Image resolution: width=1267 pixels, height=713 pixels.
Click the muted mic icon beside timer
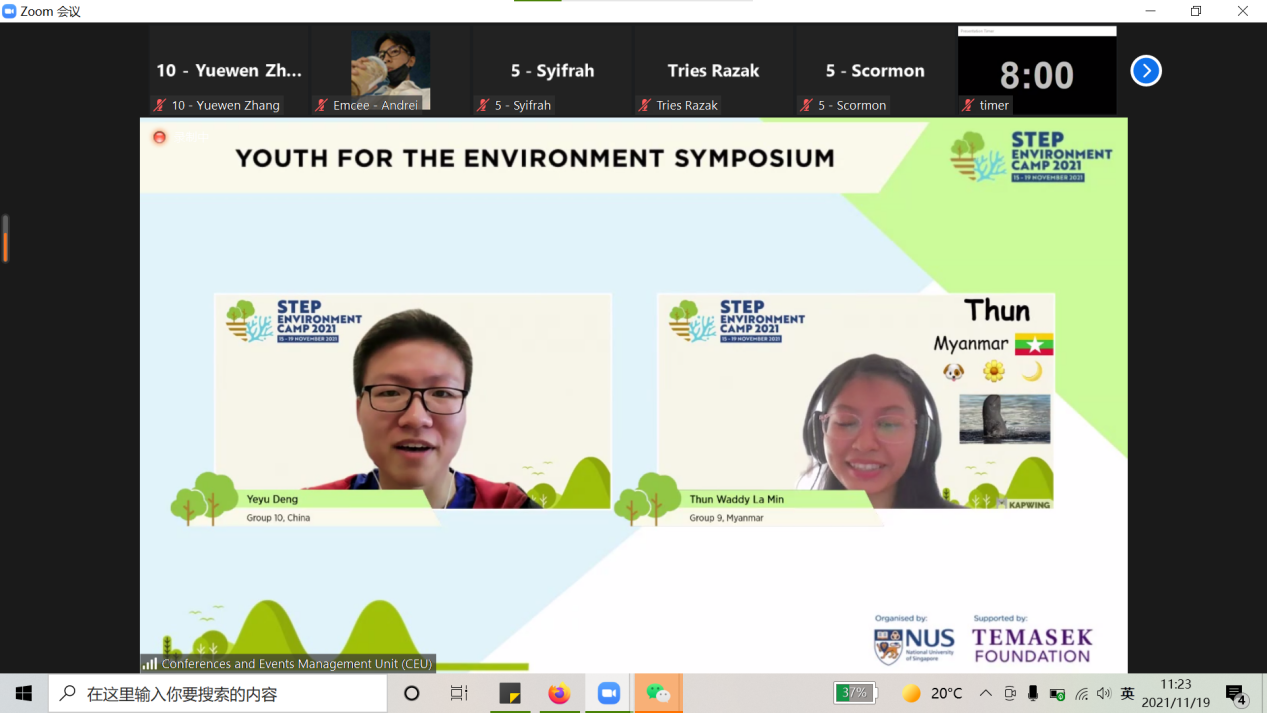point(969,105)
